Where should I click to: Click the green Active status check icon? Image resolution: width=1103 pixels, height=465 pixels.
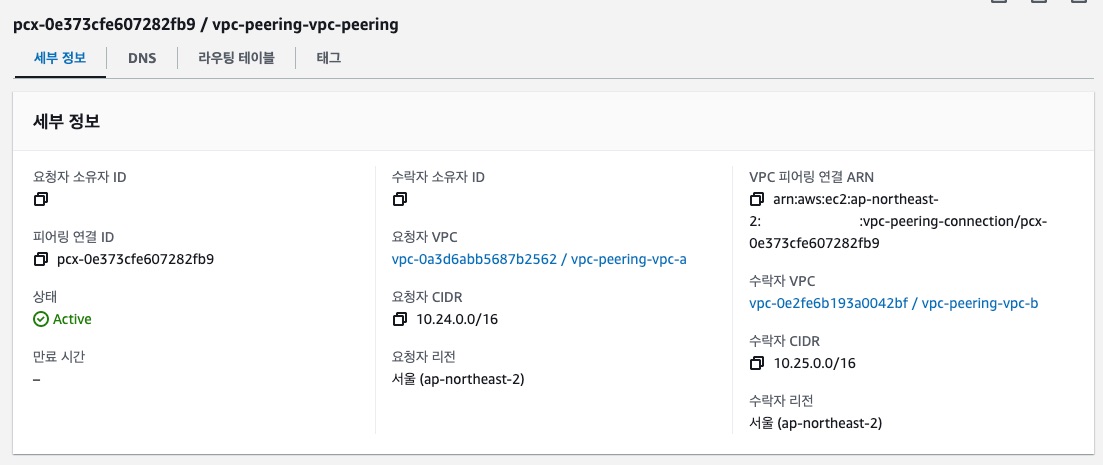click(40, 319)
